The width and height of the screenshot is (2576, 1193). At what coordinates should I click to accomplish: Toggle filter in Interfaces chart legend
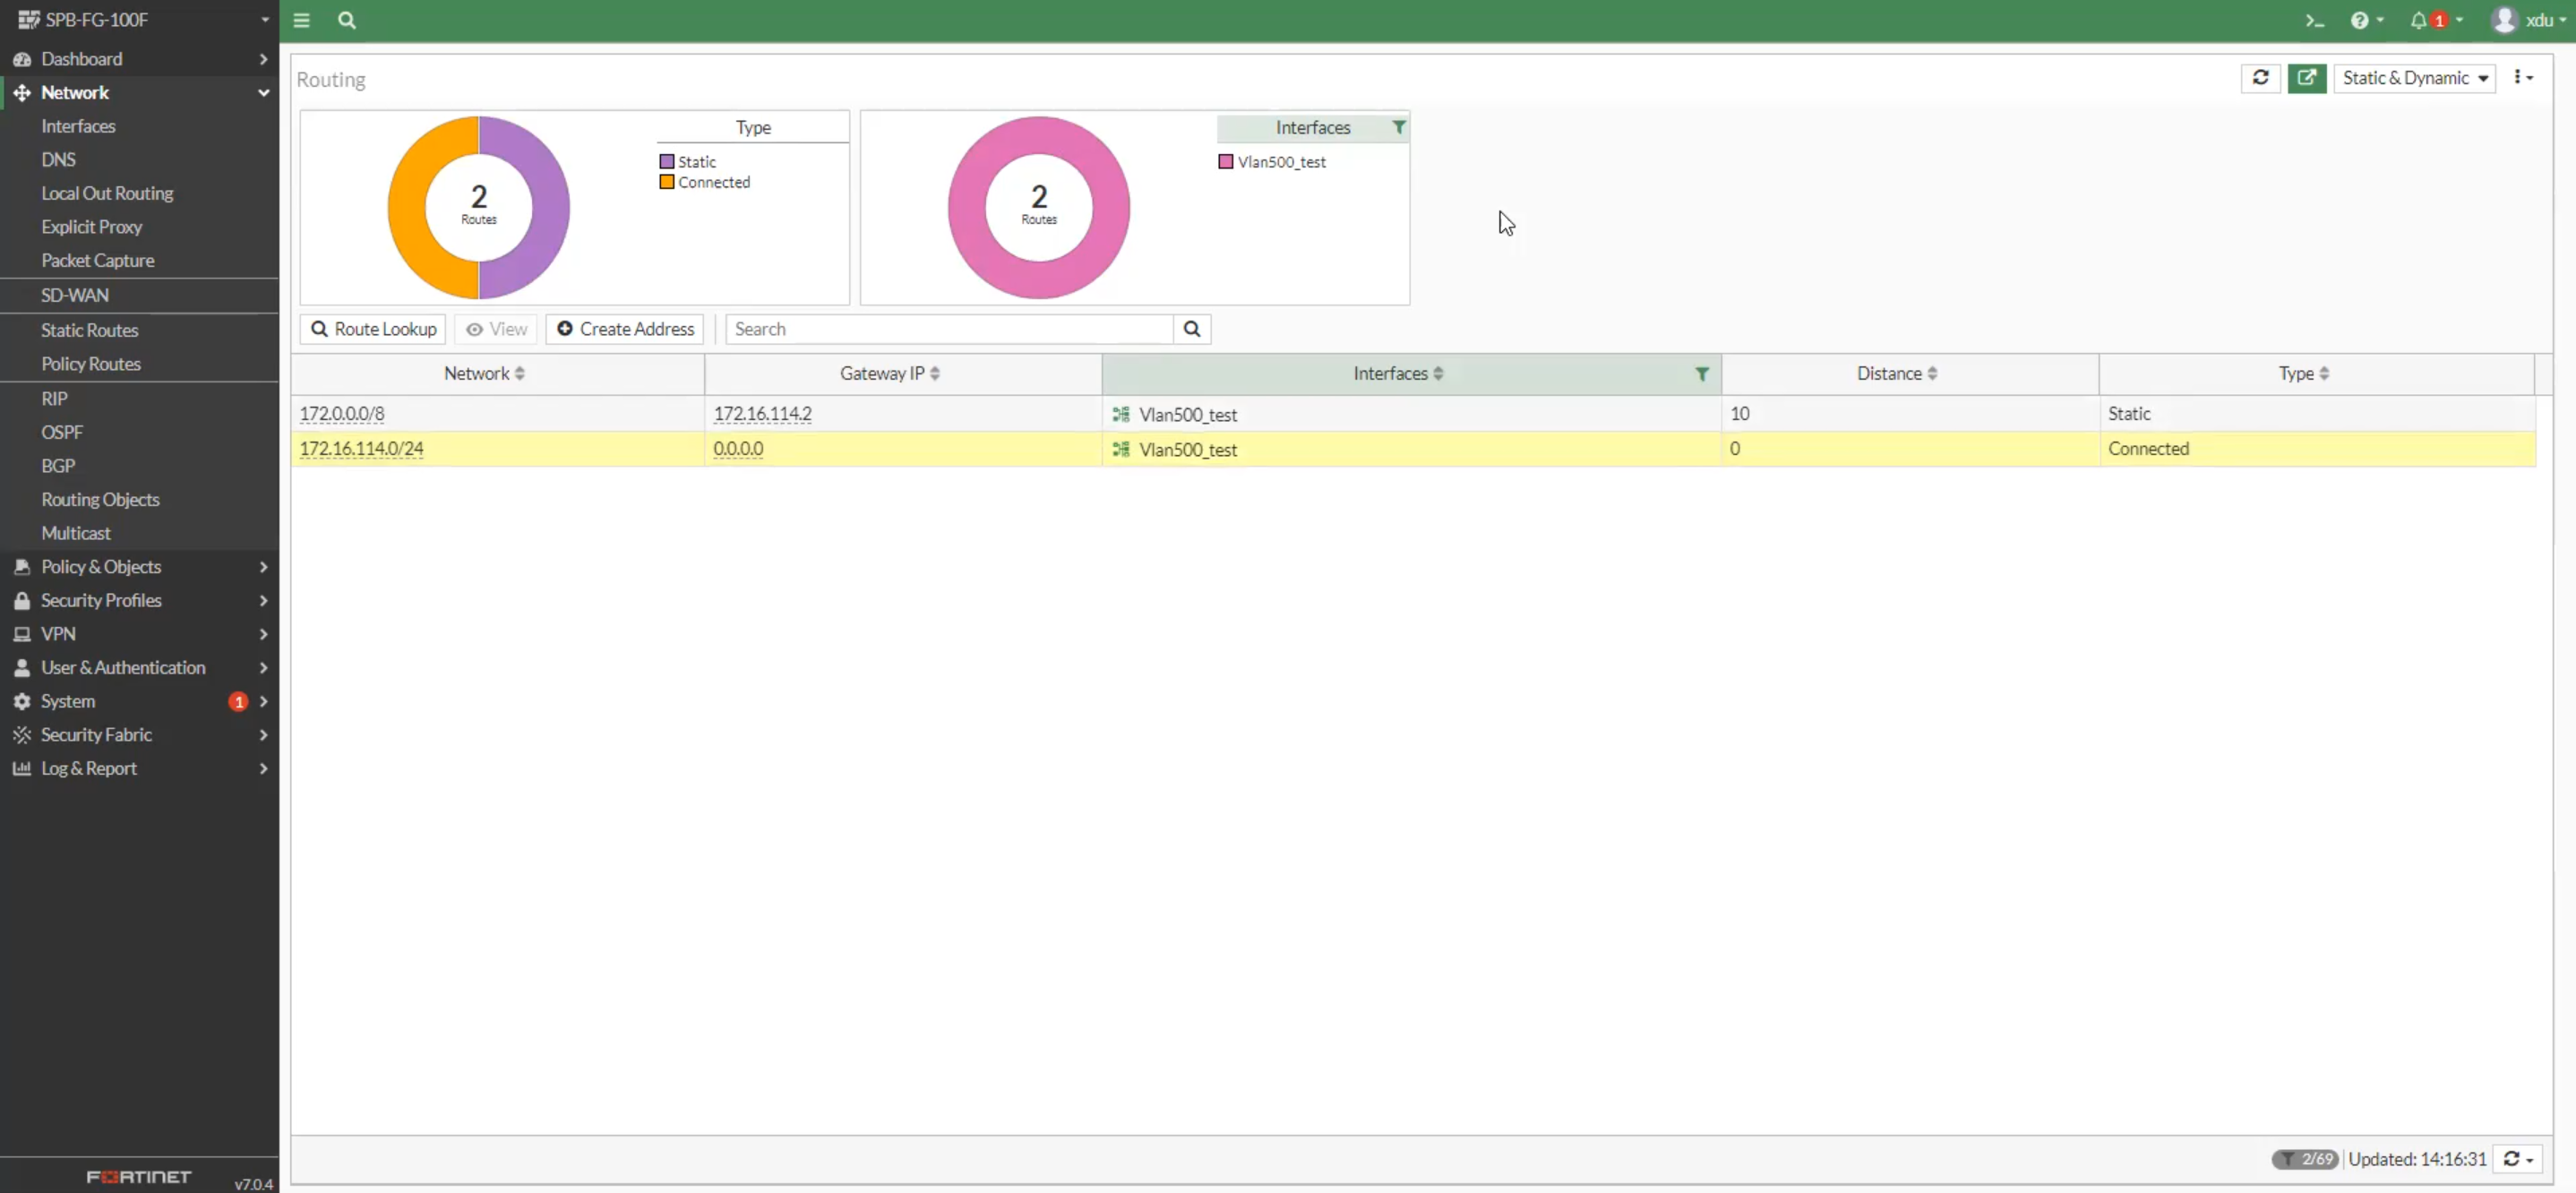[1398, 128]
